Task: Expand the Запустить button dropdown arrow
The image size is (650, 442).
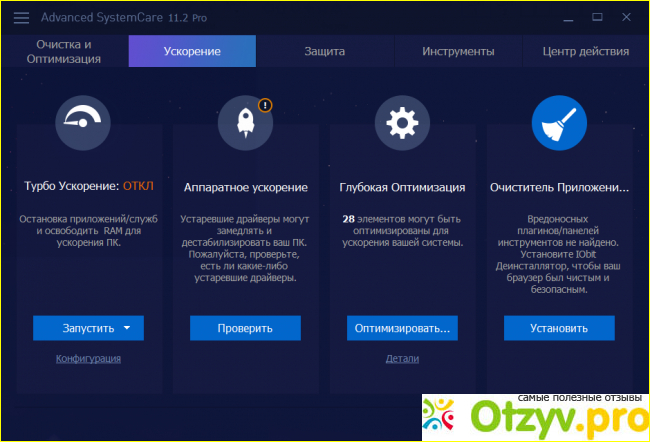Action: tap(127, 328)
